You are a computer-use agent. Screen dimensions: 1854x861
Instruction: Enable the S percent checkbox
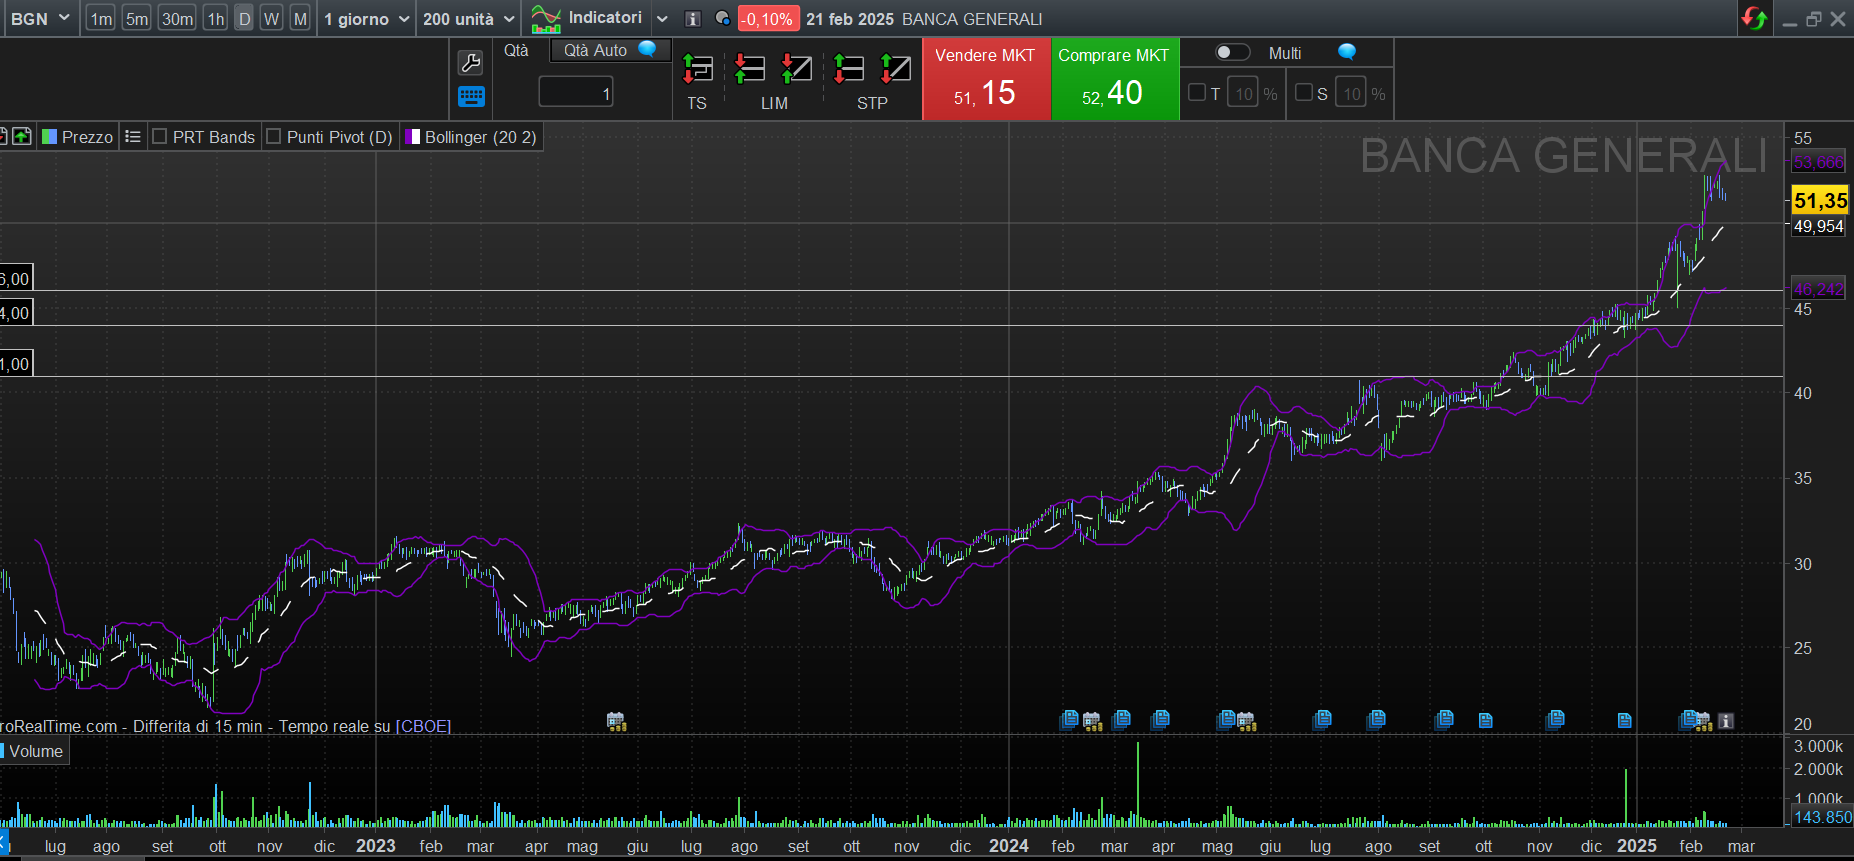[x=1304, y=92]
